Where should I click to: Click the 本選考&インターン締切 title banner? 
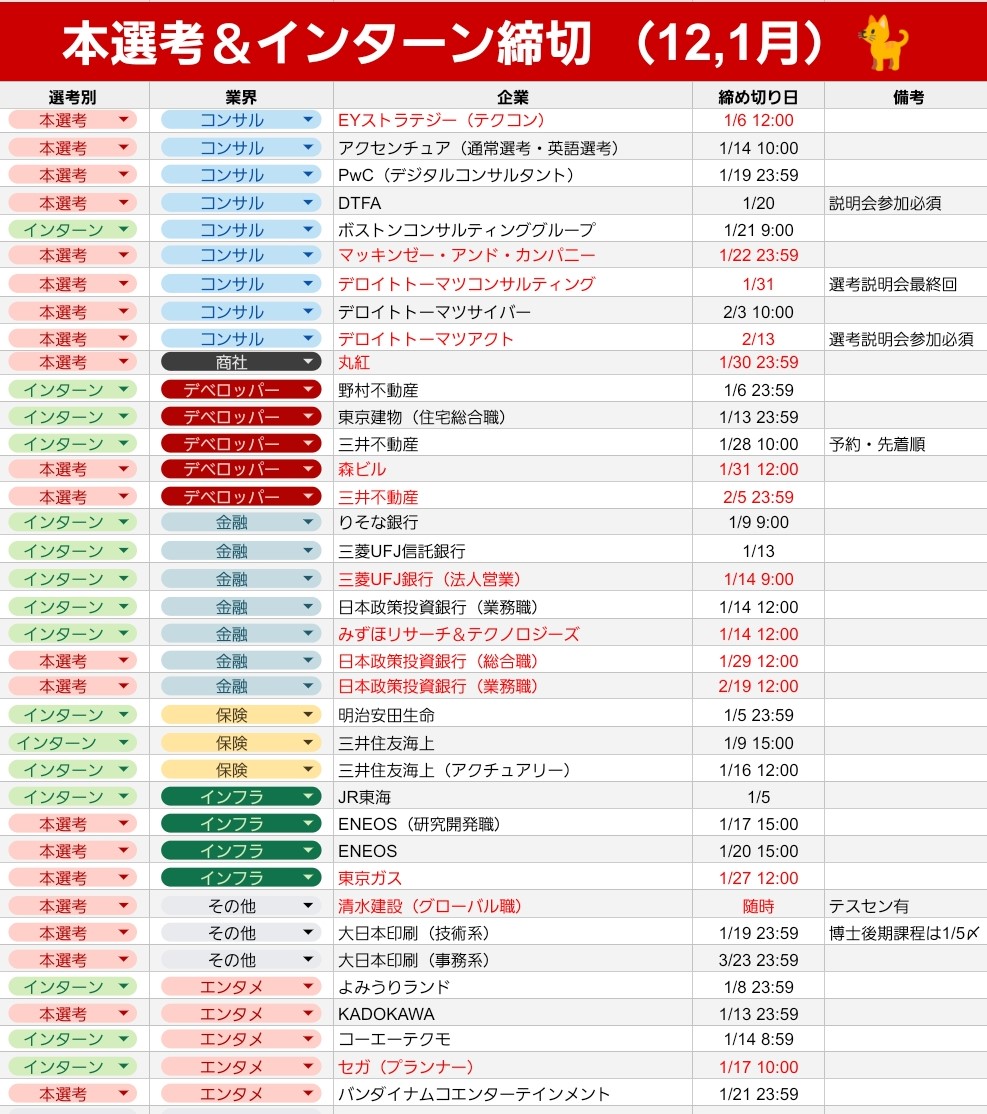pyautogui.click(x=493, y=41)
